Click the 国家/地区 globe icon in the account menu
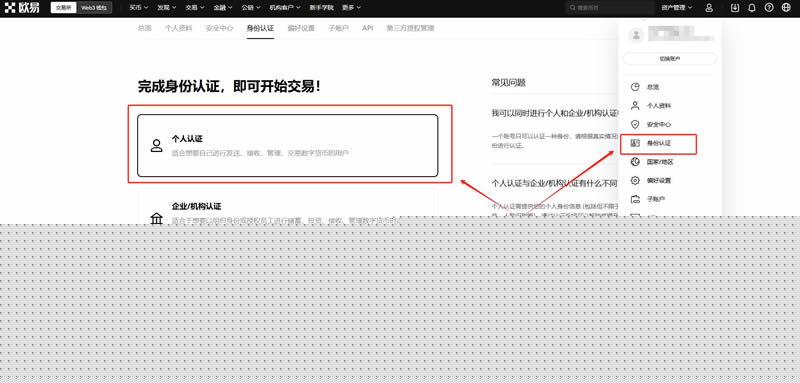The width and height of the screenshot is (800, 383). pyautogui.click(x=635, y=162)
